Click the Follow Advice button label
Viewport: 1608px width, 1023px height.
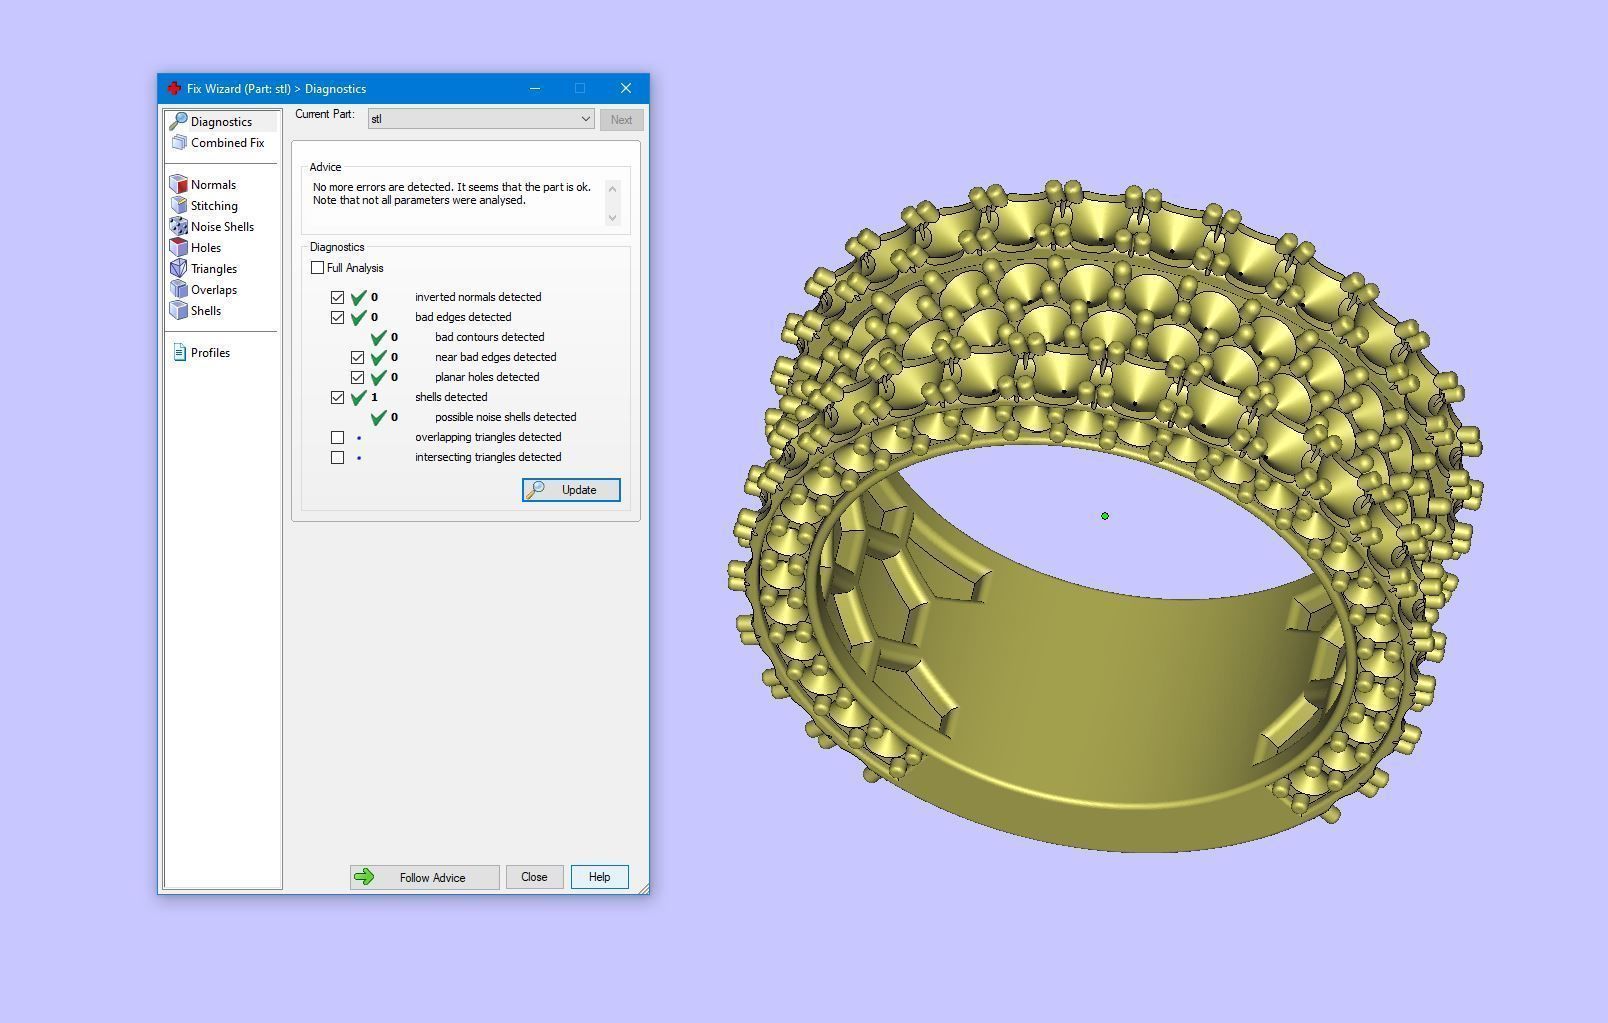coord(432,878)
